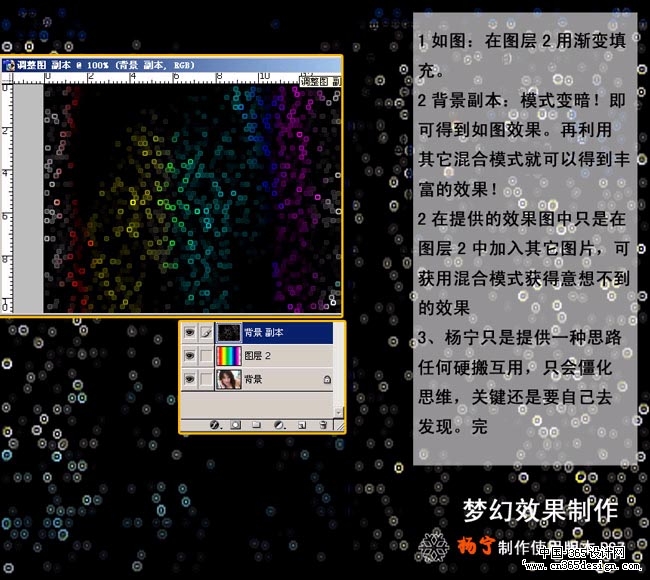Open the new adjustment layer menu
The width and height of the screenshot is (650, 580).
[x=279, y=425]
